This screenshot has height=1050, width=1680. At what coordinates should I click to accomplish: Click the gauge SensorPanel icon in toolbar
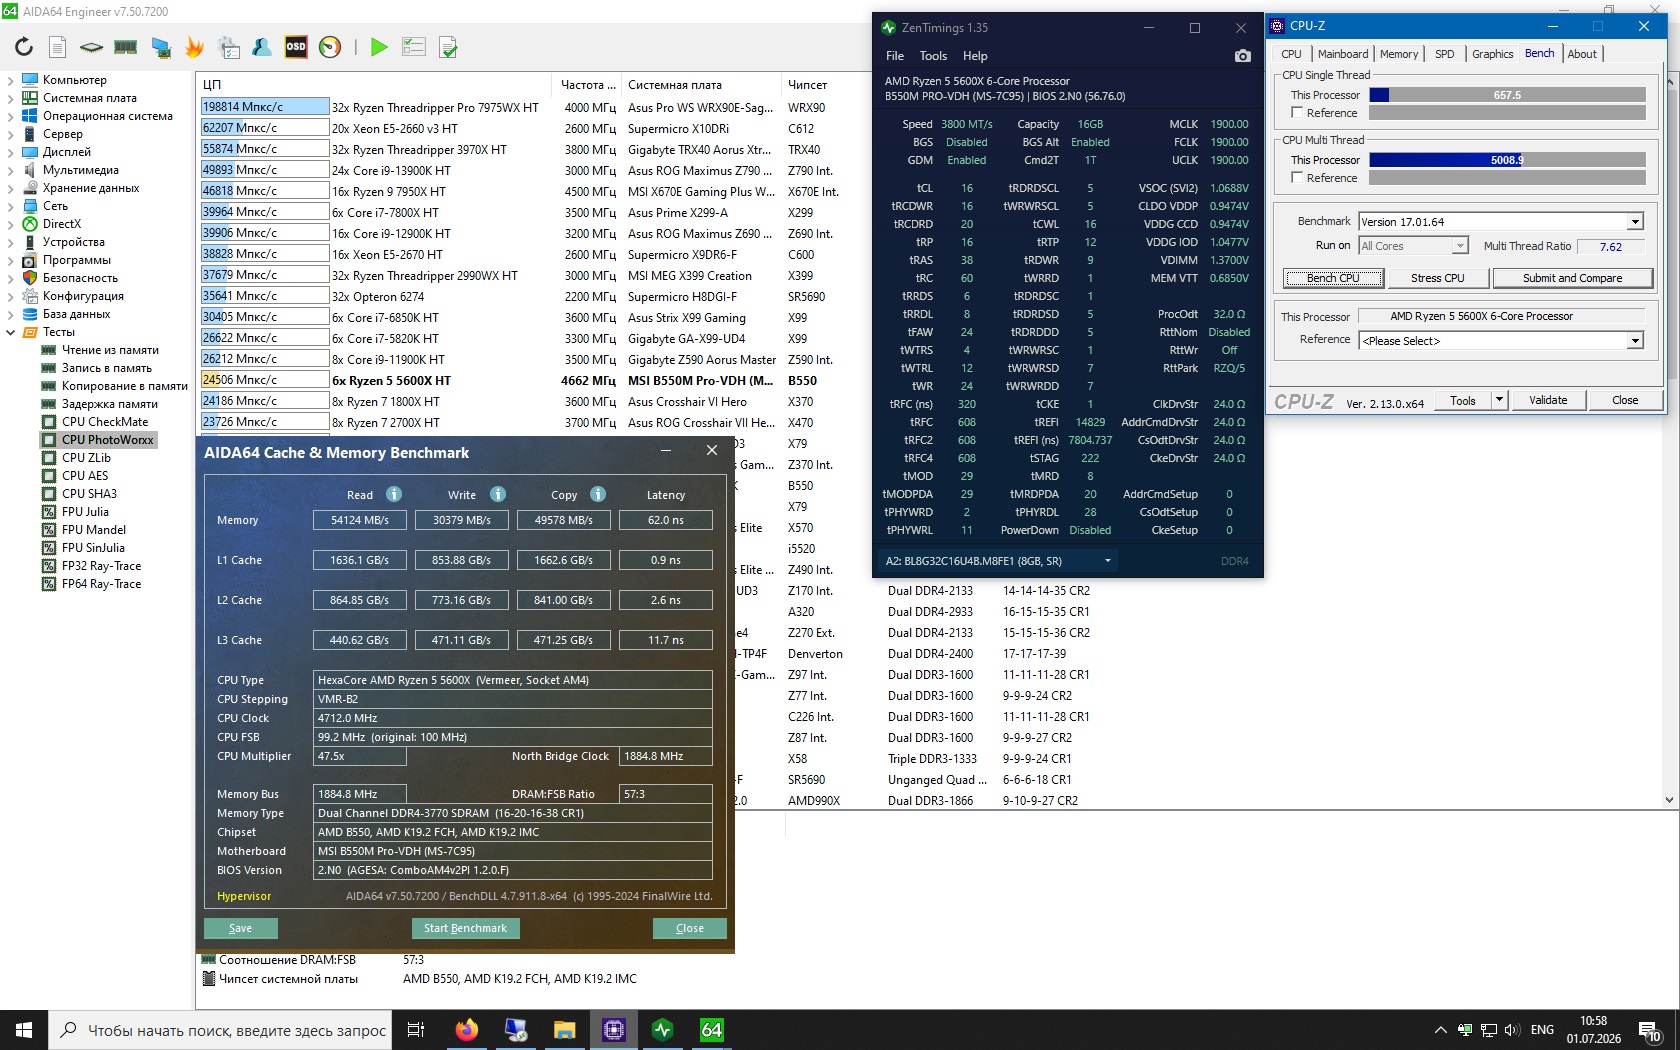(x=330, y=47)
